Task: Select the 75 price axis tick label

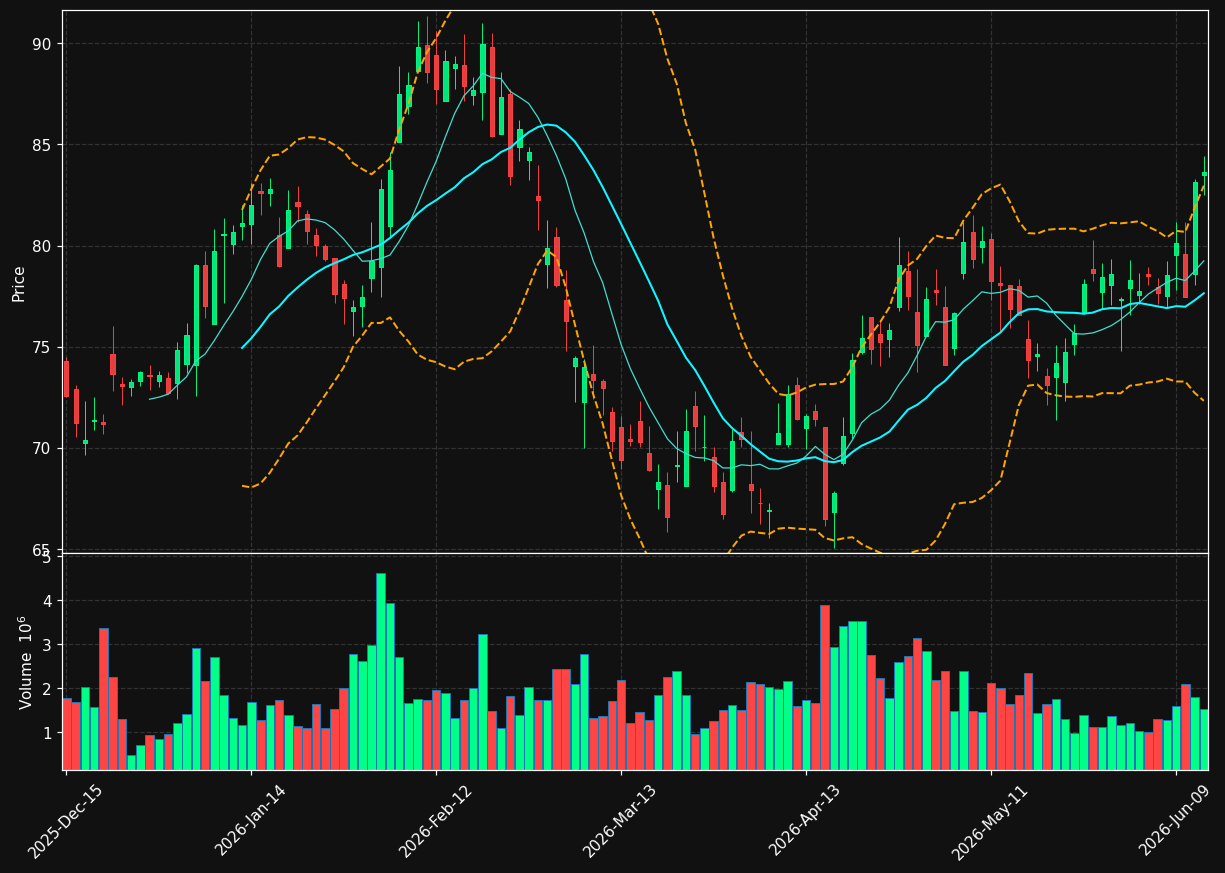Action: tap(41, 347)
